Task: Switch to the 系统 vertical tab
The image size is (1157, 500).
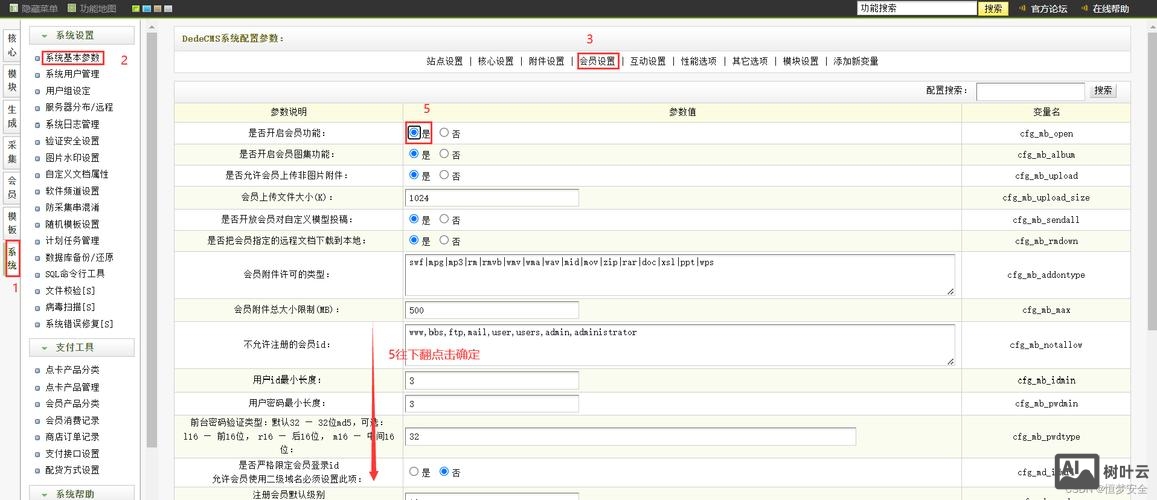Action: [x=12, y=258]
